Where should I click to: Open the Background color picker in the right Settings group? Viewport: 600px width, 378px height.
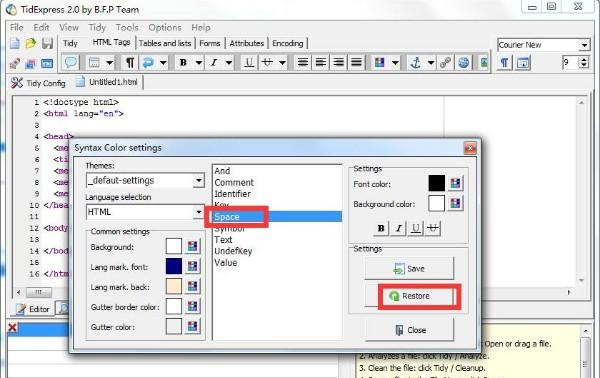(x=455, y=203)
